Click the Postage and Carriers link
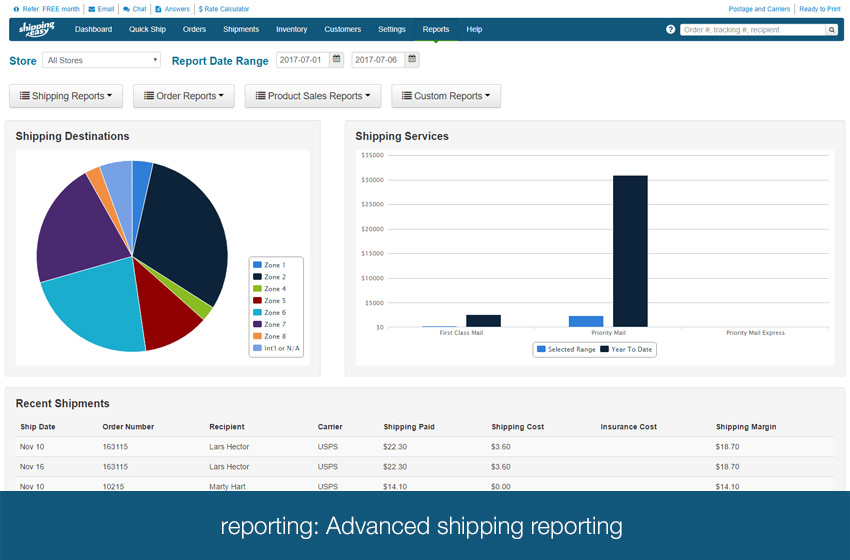Screen dimensions: 850x560 coord(759,9)
